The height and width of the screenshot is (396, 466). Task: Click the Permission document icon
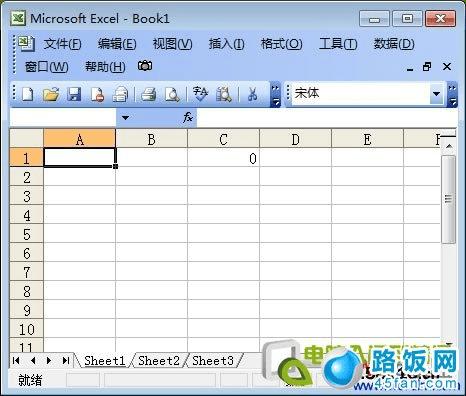click(x=97, y=94)
